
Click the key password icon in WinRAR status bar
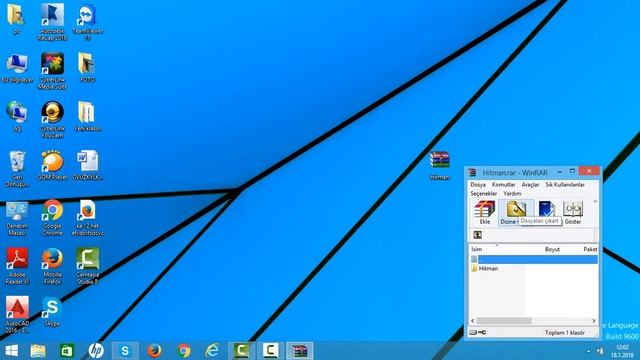[482, 333]
